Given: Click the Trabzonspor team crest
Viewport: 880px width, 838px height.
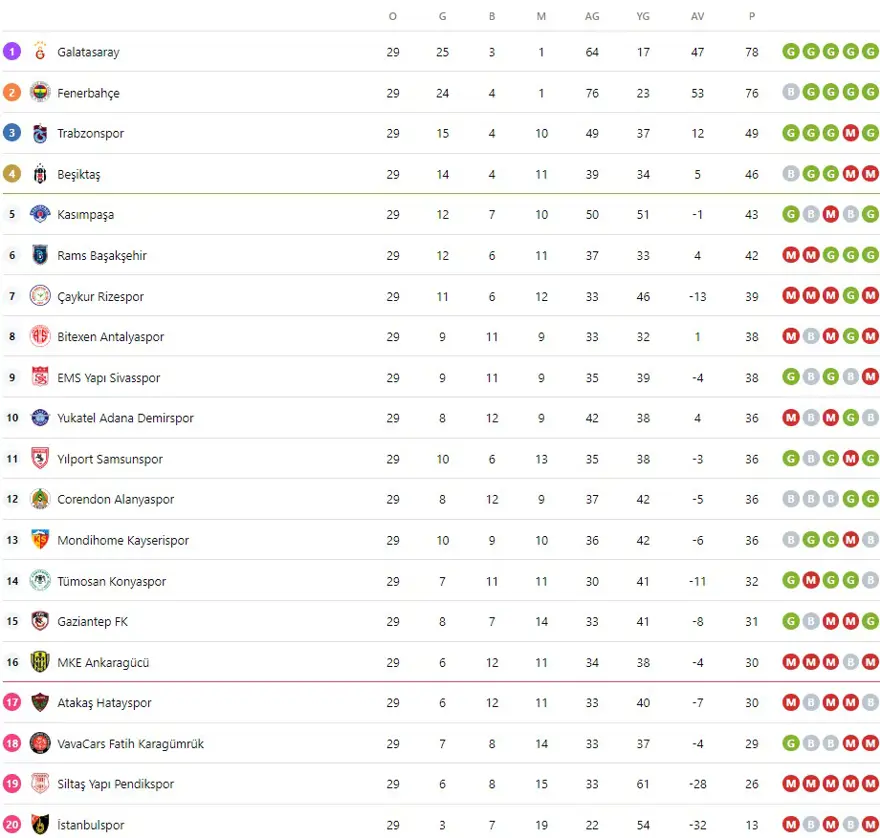Looking at the screenshot, I should [x=40, y=133].
